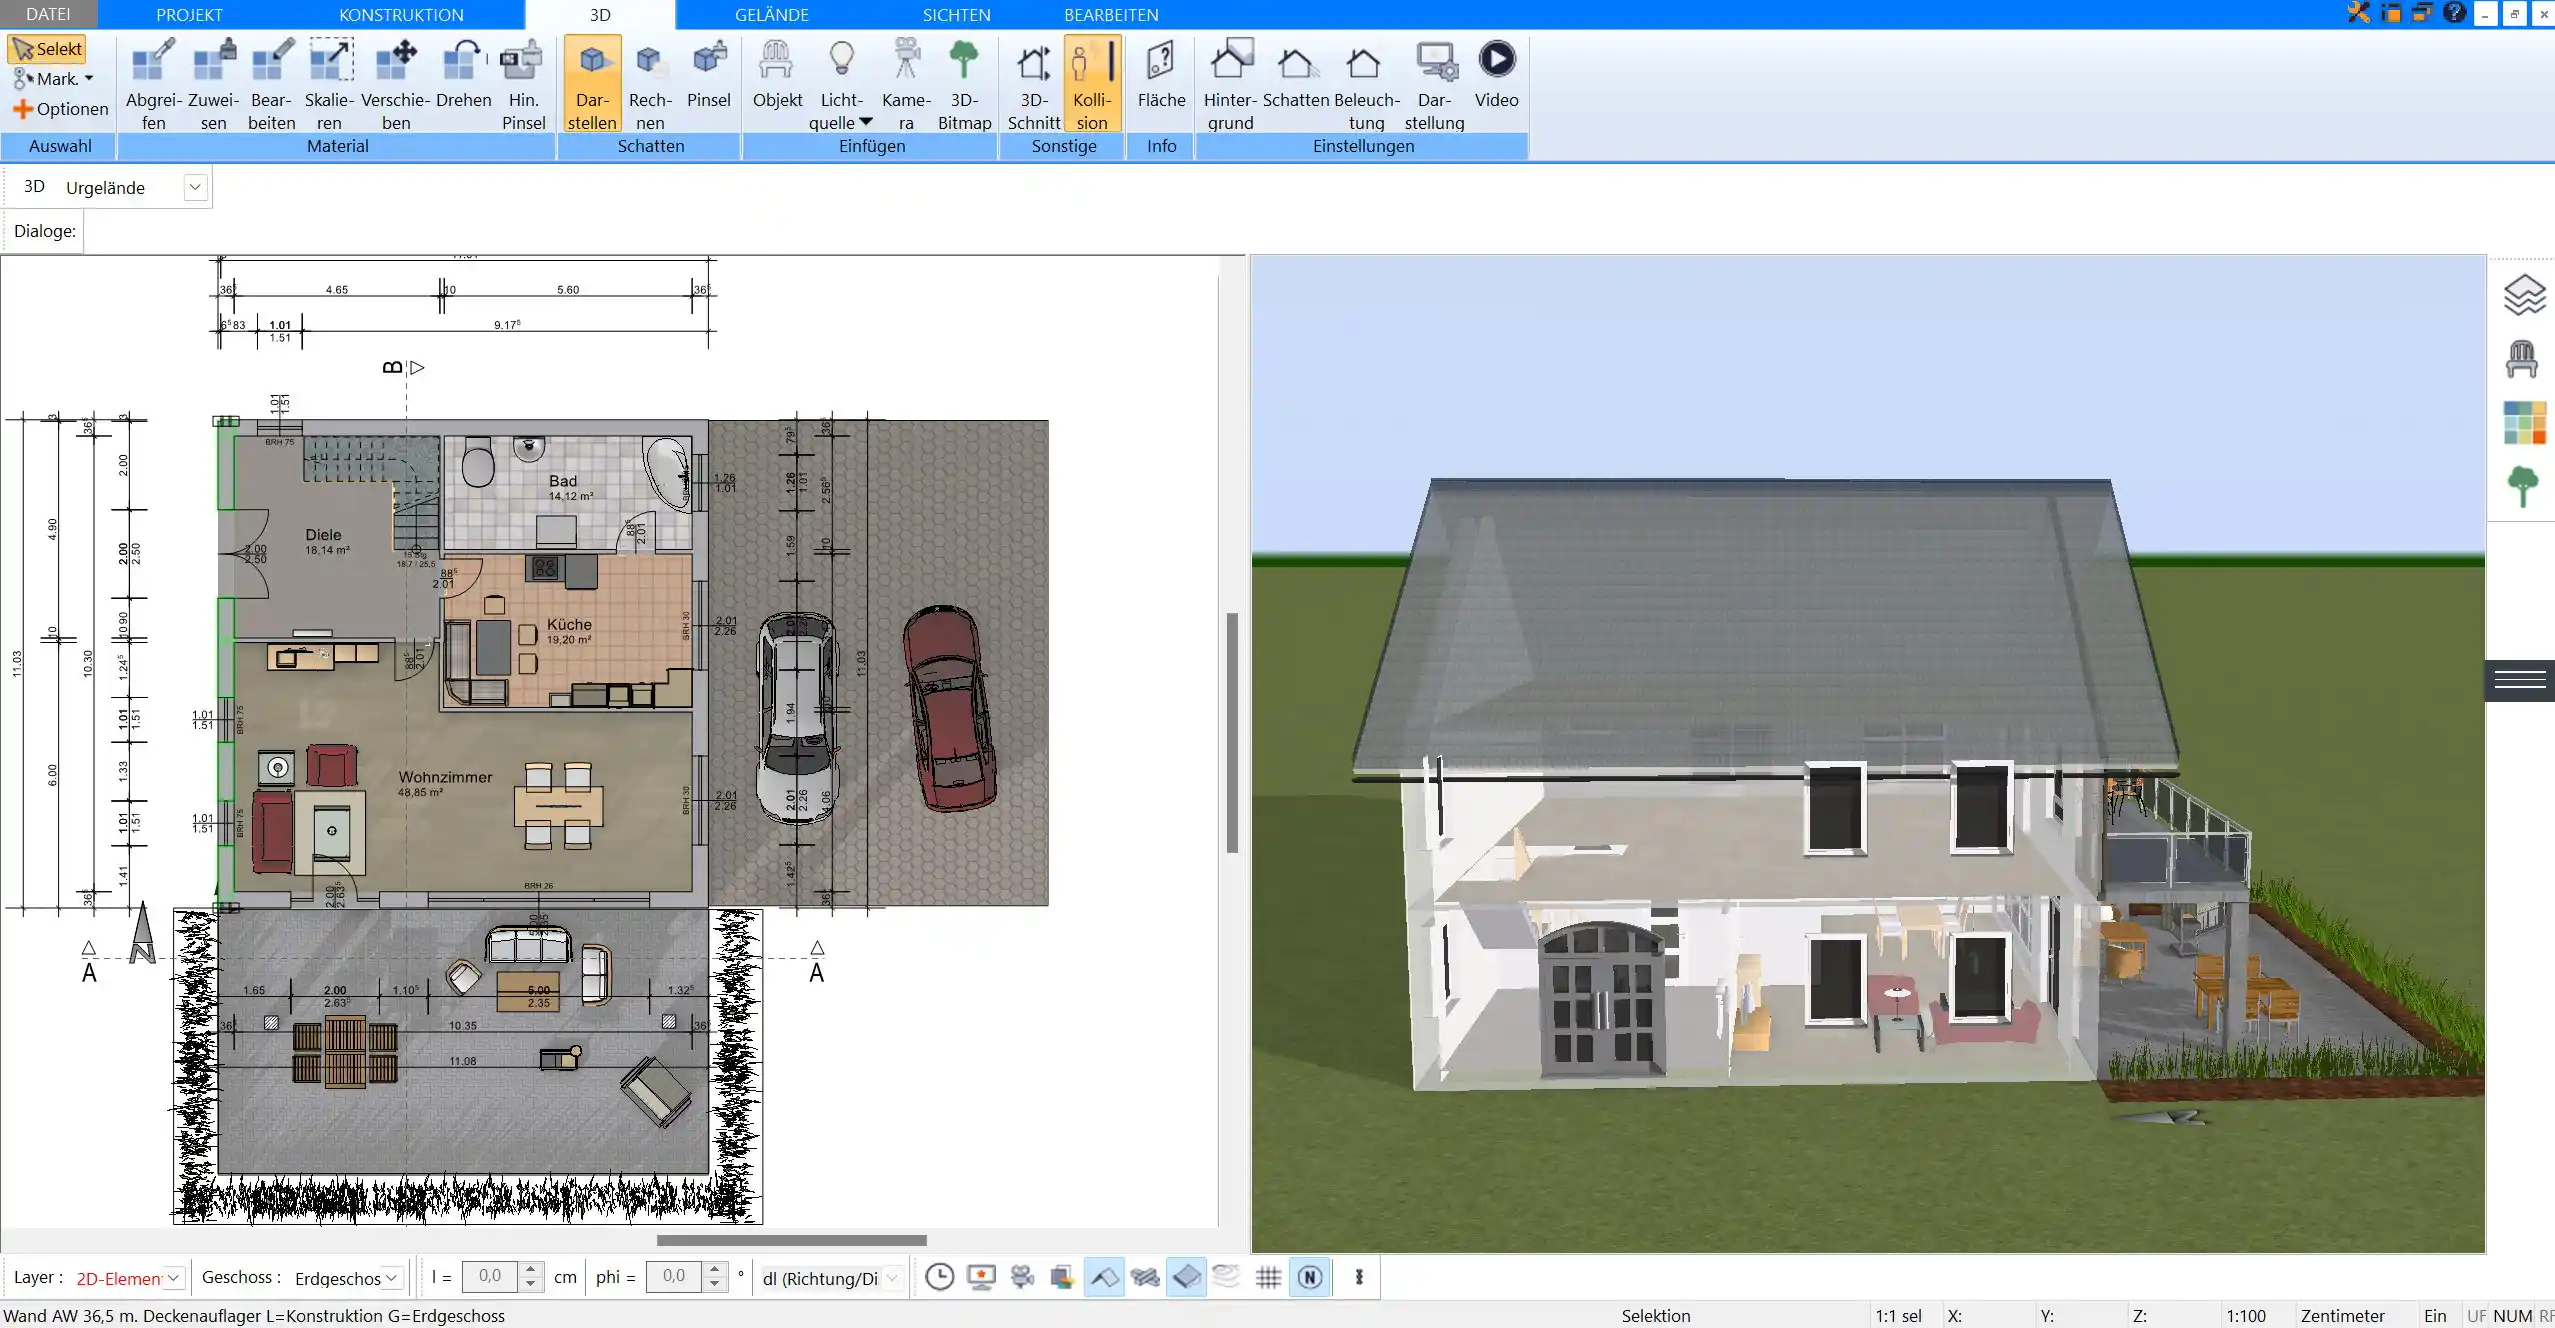Toggle the timber beams display button

1145,1277
